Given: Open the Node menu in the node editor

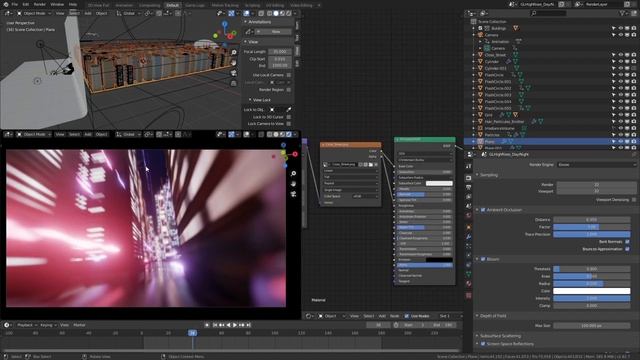Looking at the screenshot, I should [x=394, y=316].
